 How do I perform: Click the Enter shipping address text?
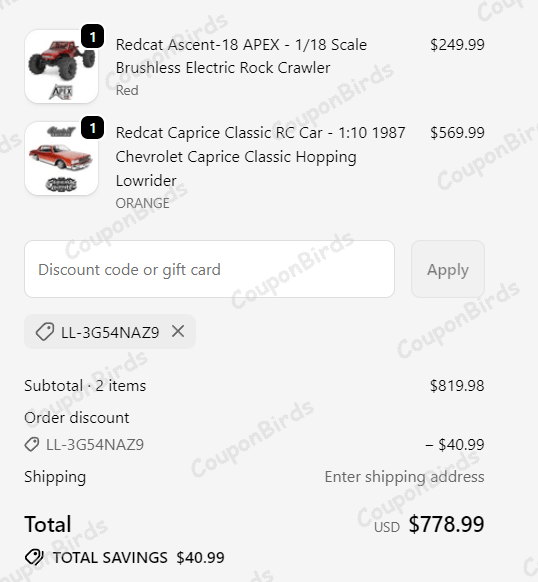pyautogui.click(x=404, y=477)
